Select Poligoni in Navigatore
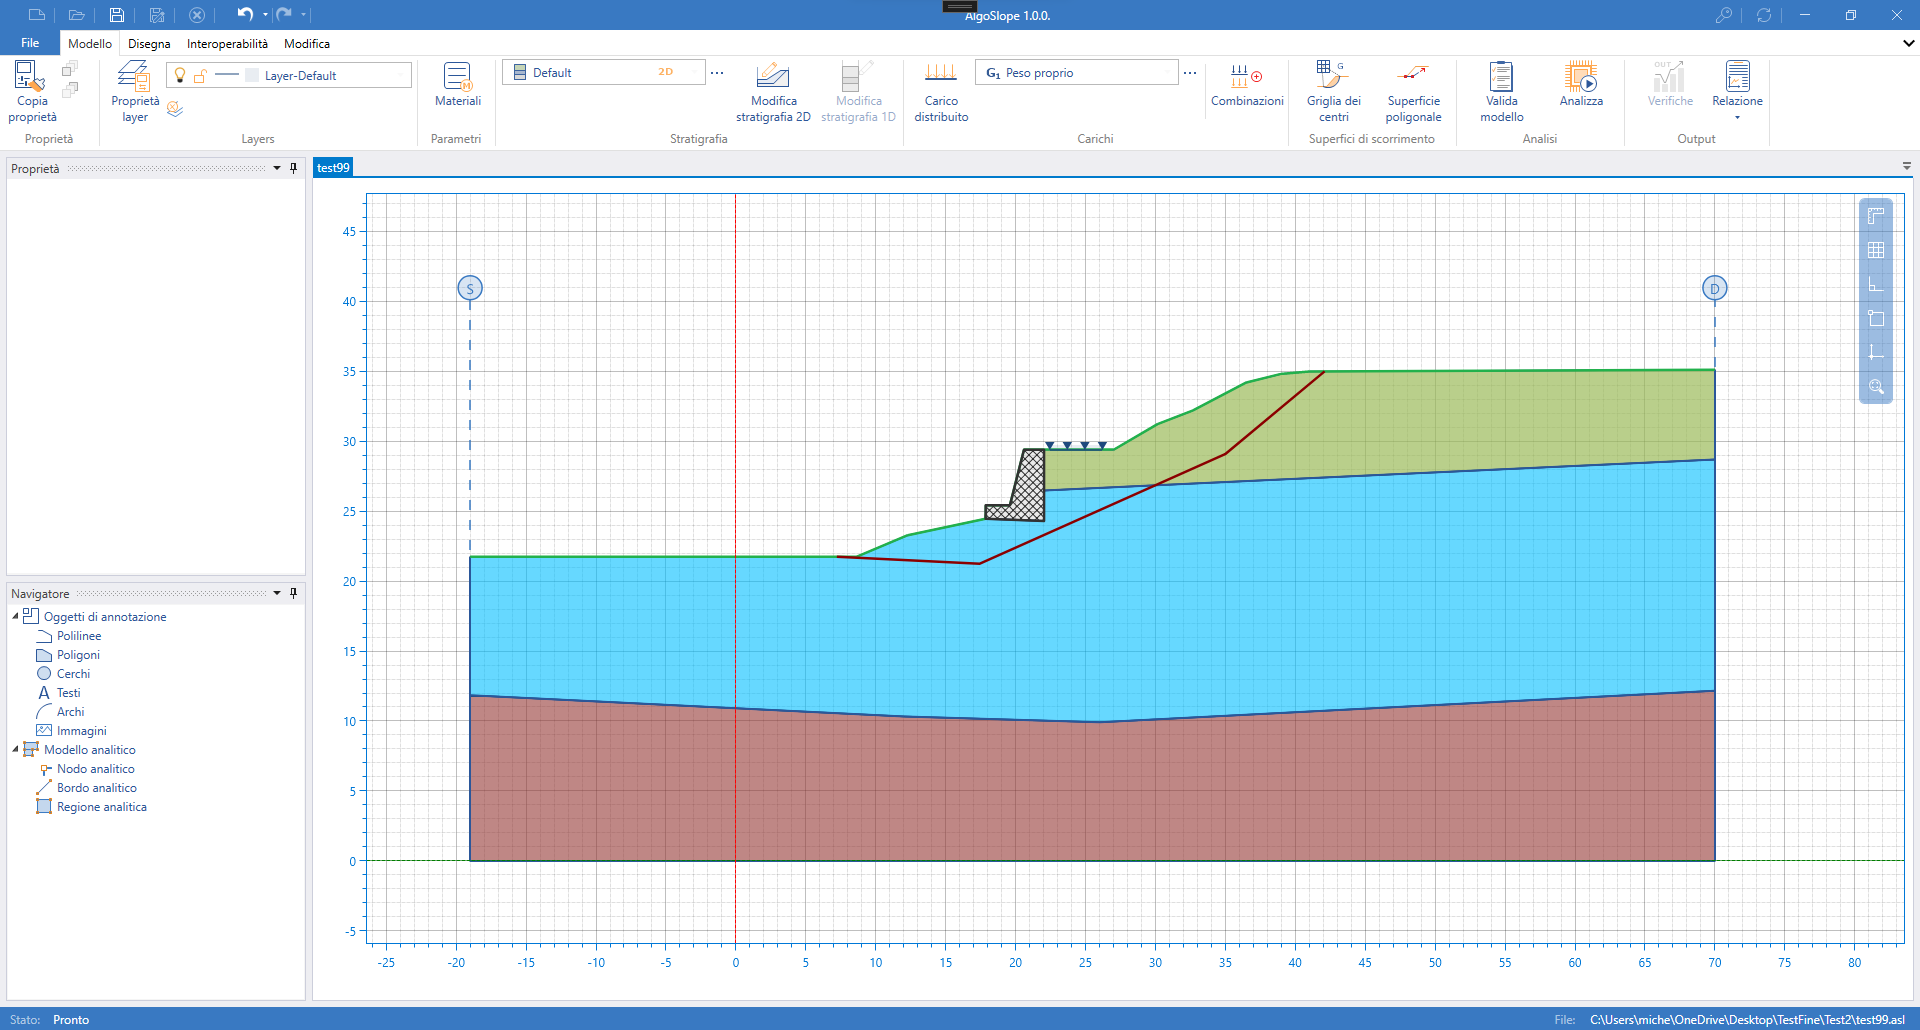The image size is (1920, 1030). (x=78, y=655)
